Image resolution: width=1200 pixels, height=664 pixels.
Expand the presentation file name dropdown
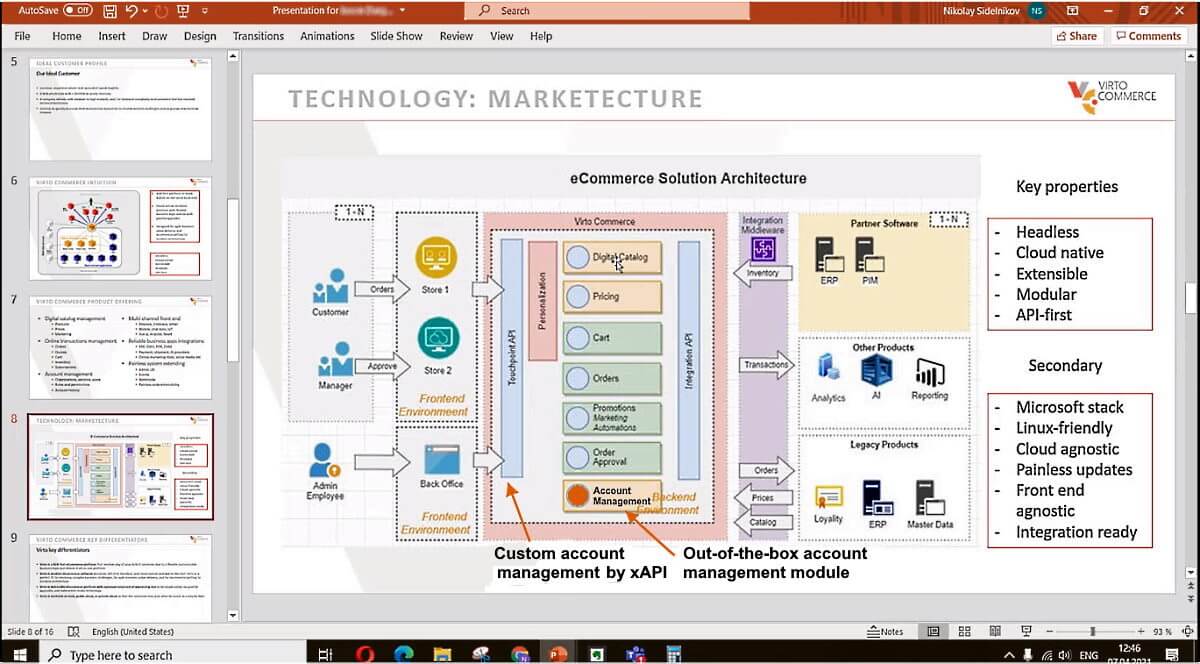pyautogui.click(x=402, y=11)
